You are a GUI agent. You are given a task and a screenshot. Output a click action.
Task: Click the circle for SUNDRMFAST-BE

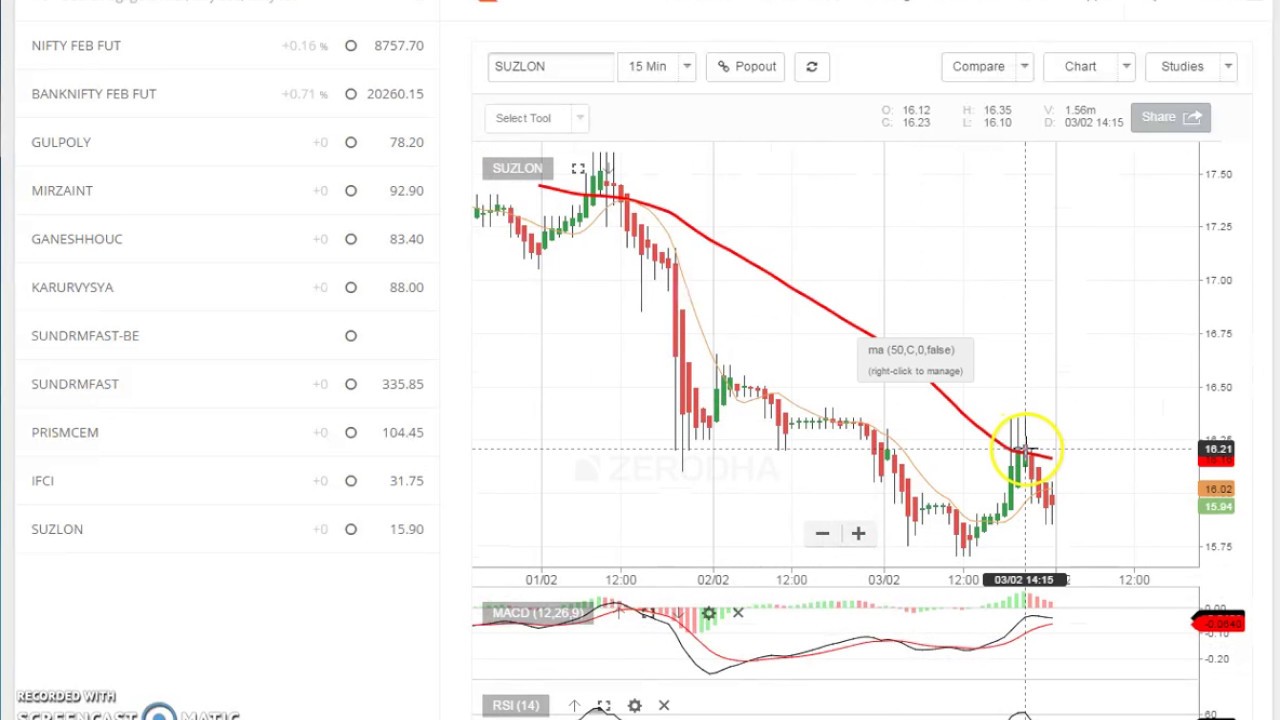click(x=351, y=336)
